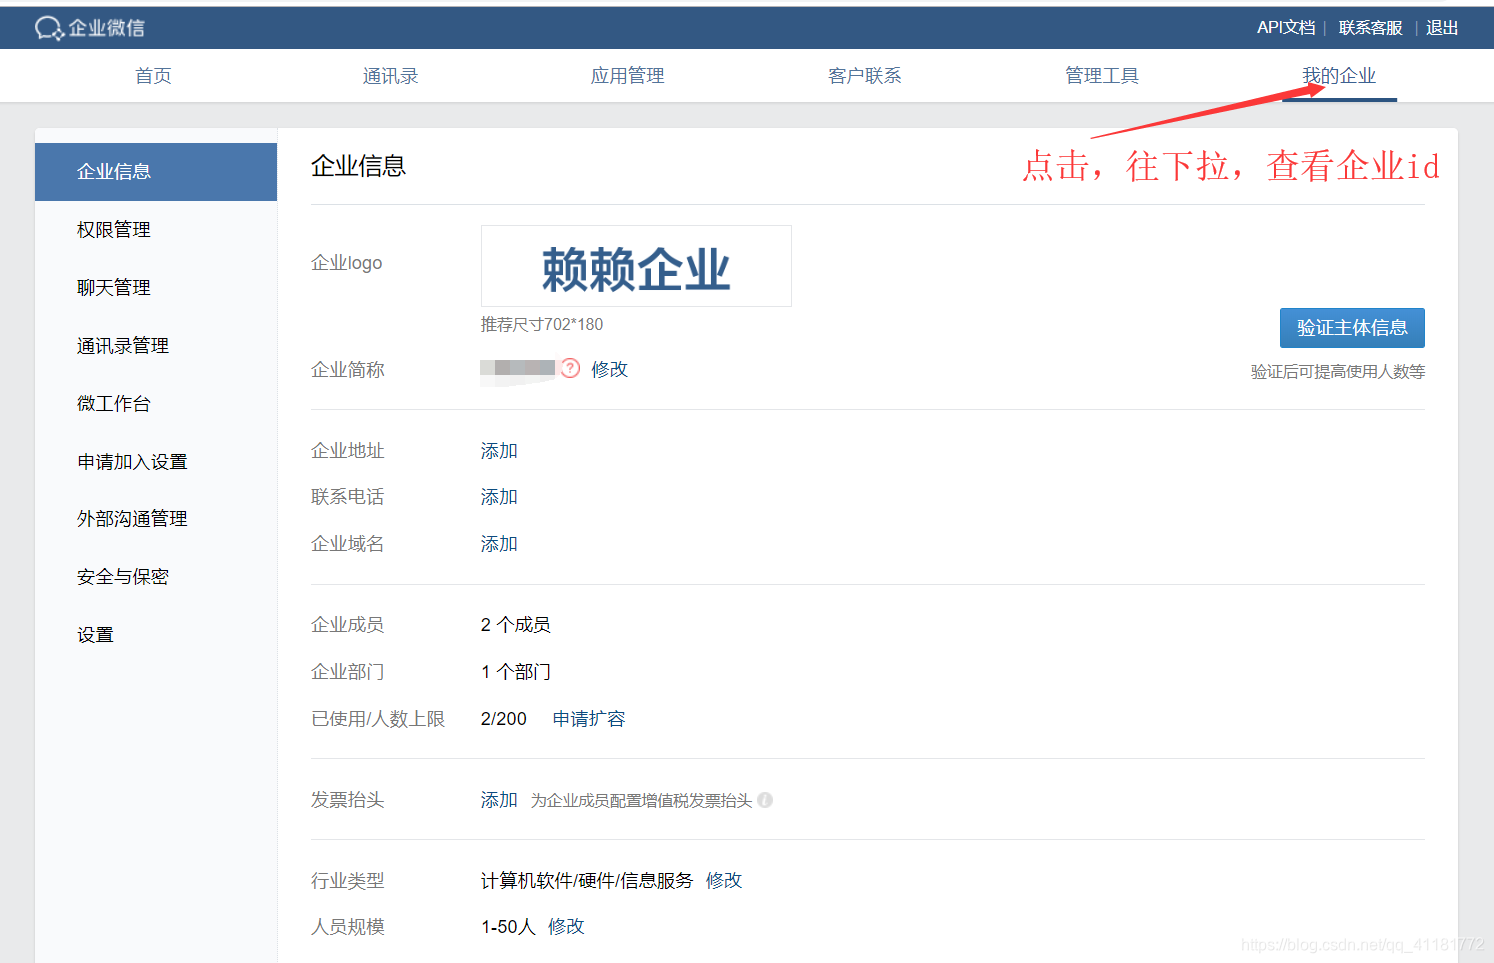
Task: Go to the 客户联系 tab
Action: (x=865, y=76)
